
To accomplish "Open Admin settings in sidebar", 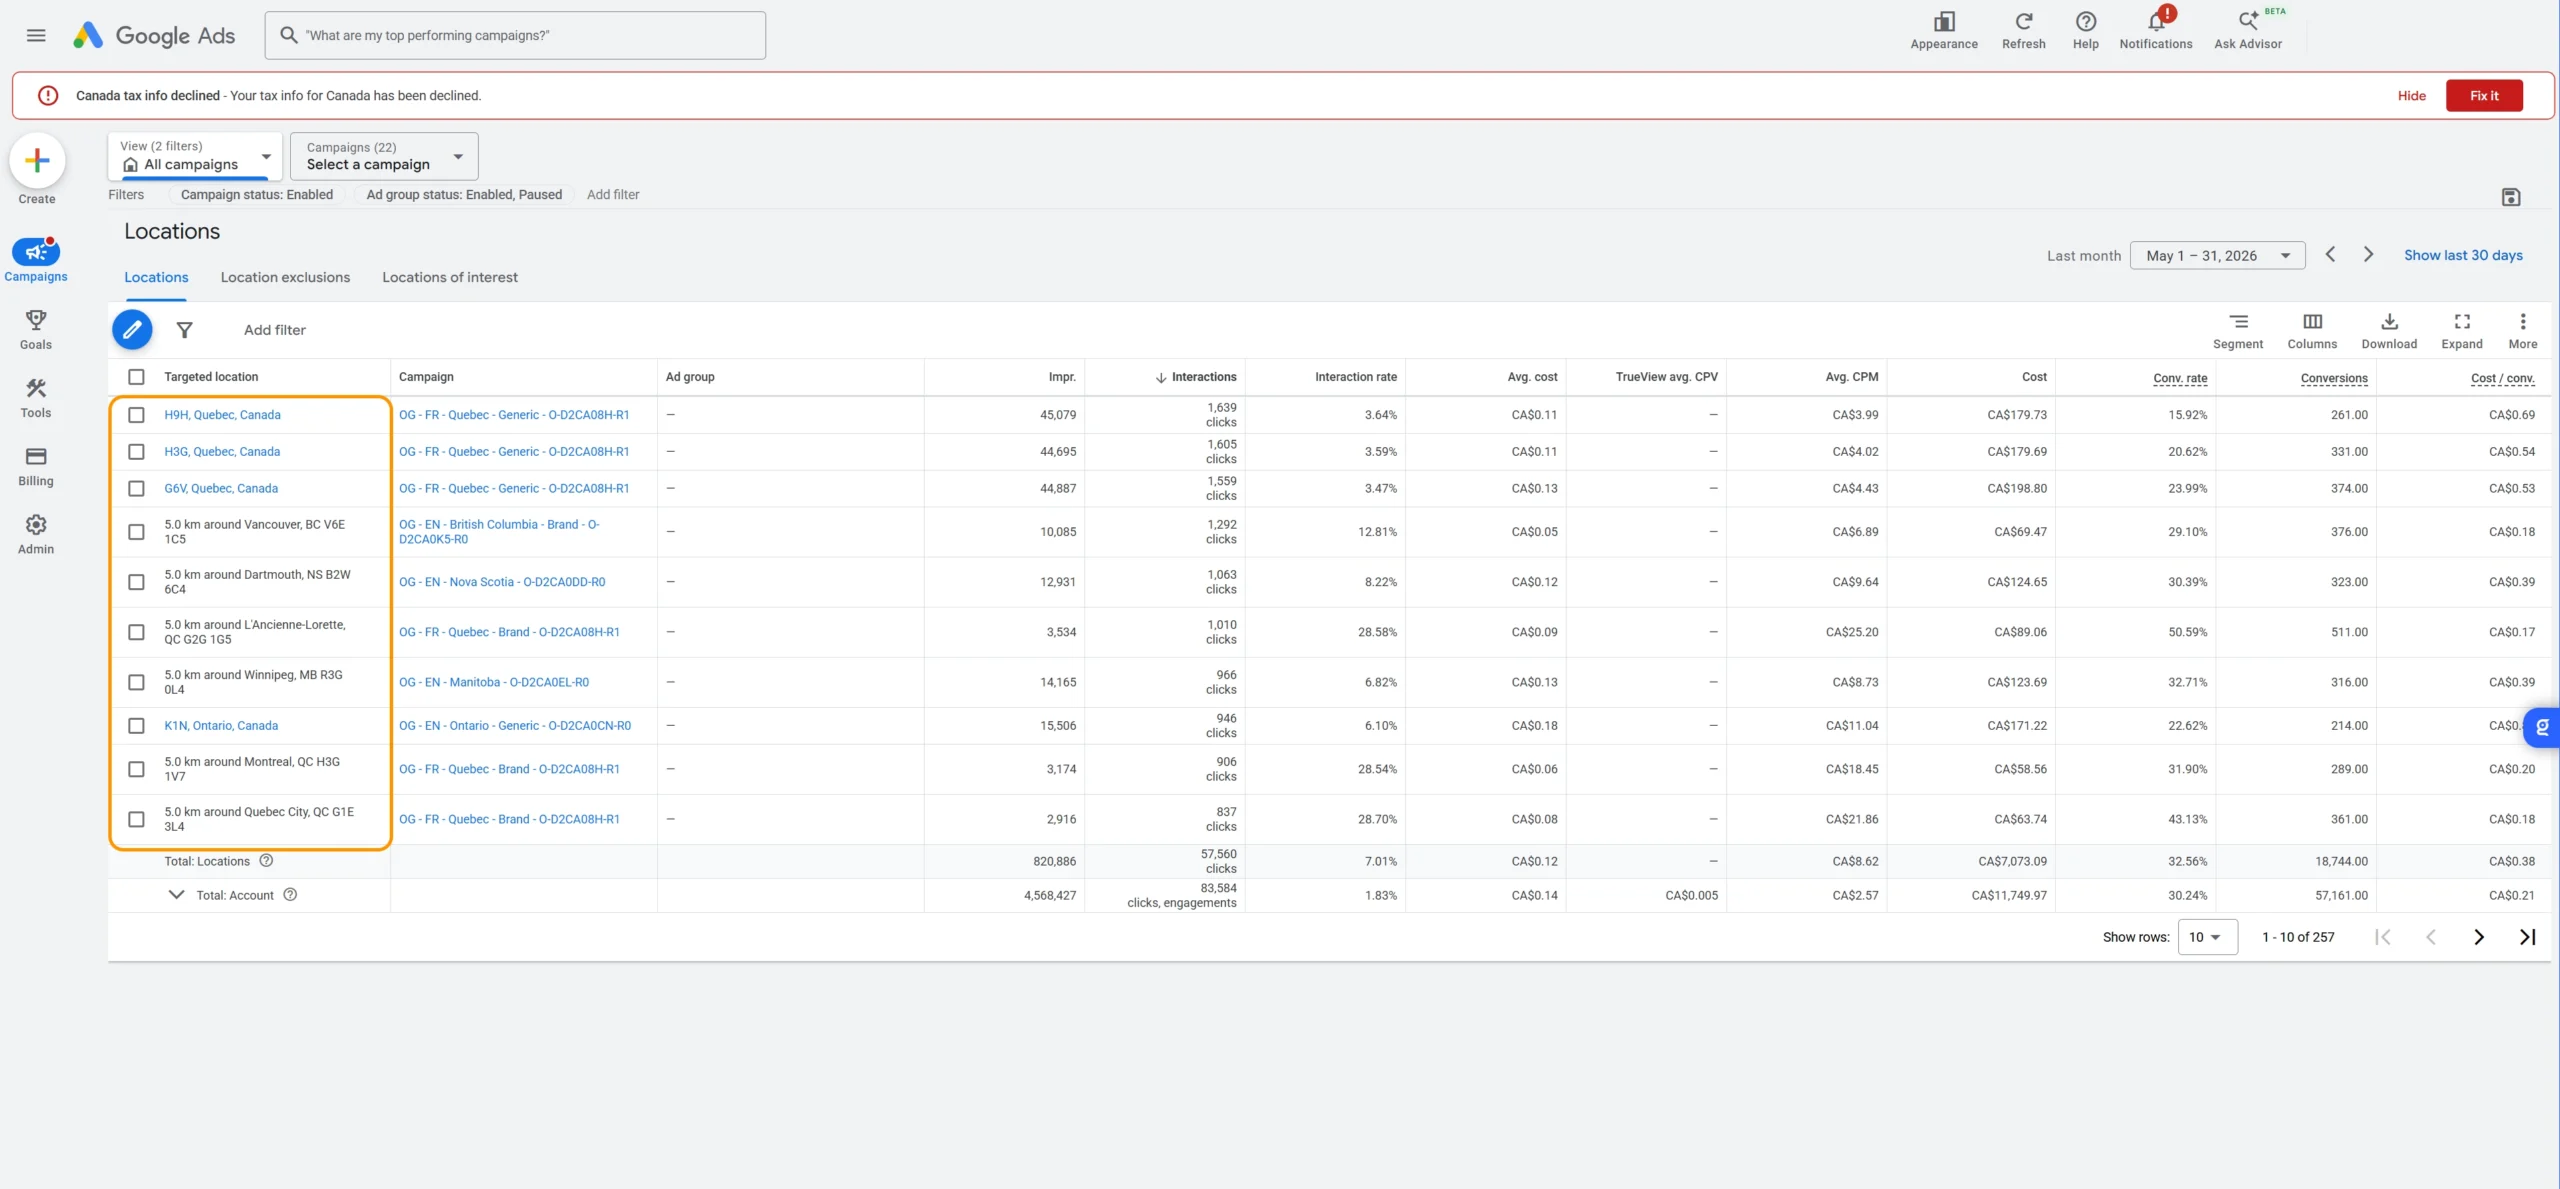I will [x=36, y=534].
